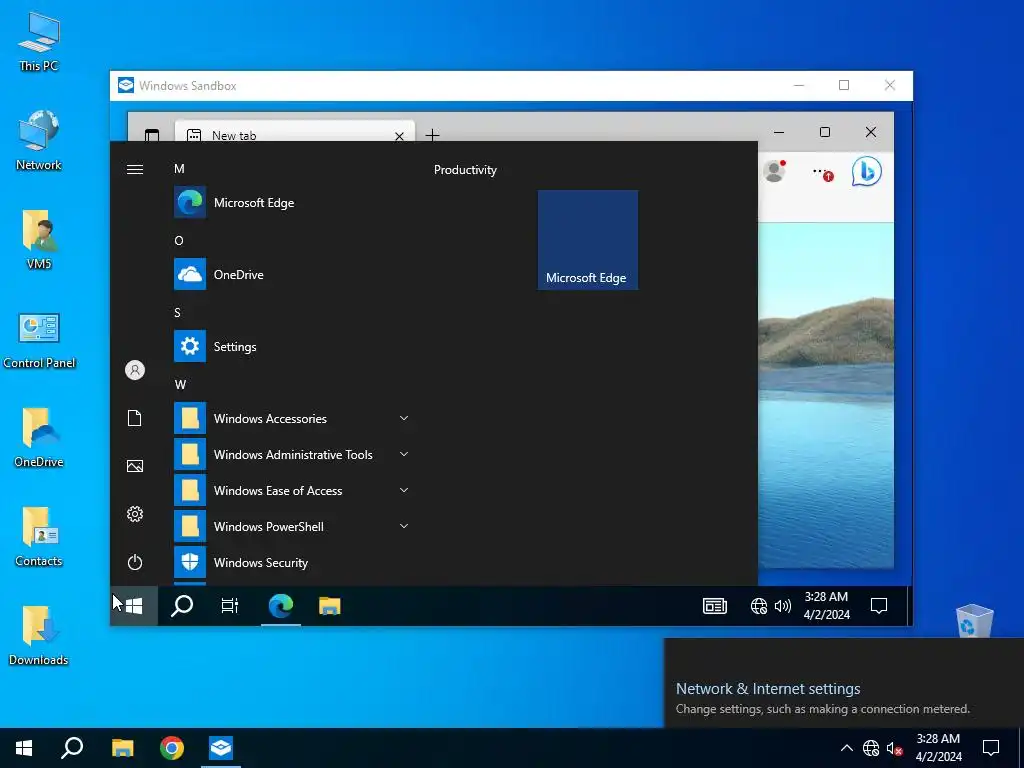Open the Windows Ease of Access folder icon
1024x768 pixels.
coord(190,490)
